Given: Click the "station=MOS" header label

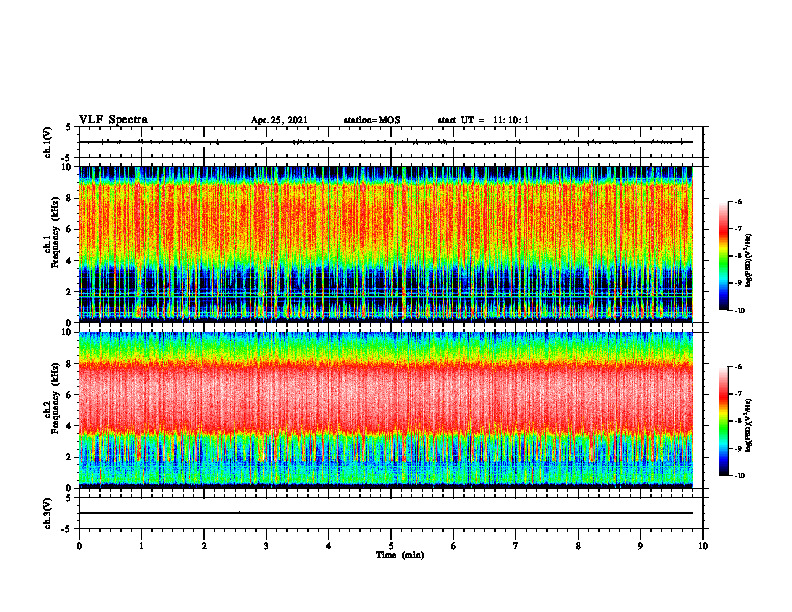Looking at the screenshot, I should pos(372,120).
